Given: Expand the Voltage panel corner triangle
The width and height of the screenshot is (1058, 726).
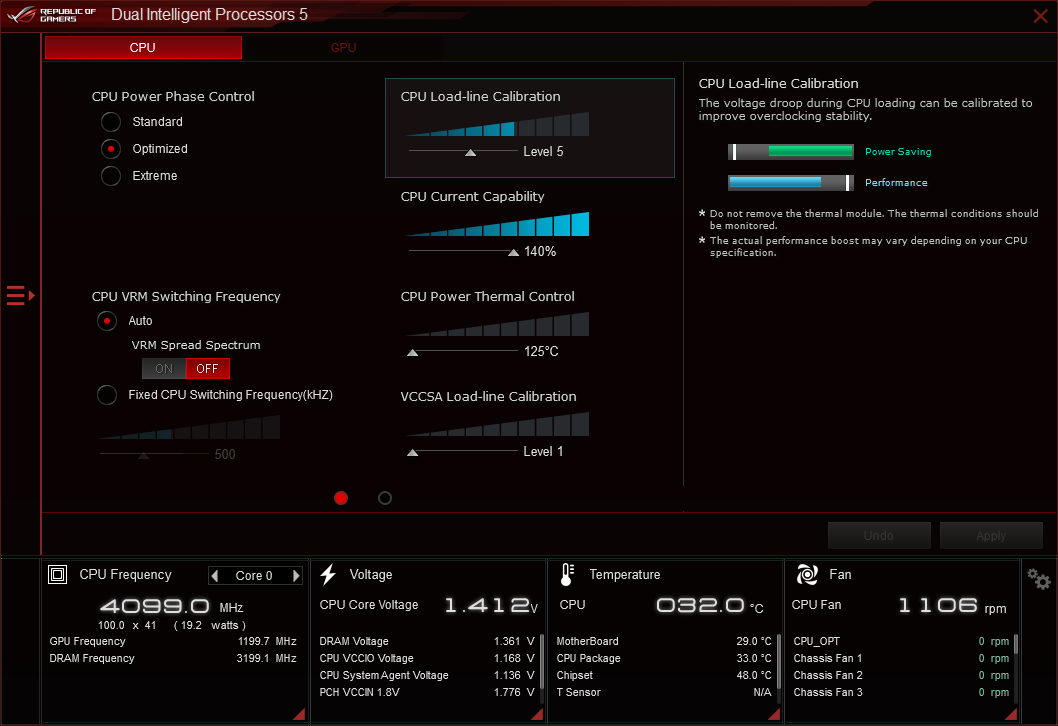Looking at the screenshot, I should [x=537, y=713].
